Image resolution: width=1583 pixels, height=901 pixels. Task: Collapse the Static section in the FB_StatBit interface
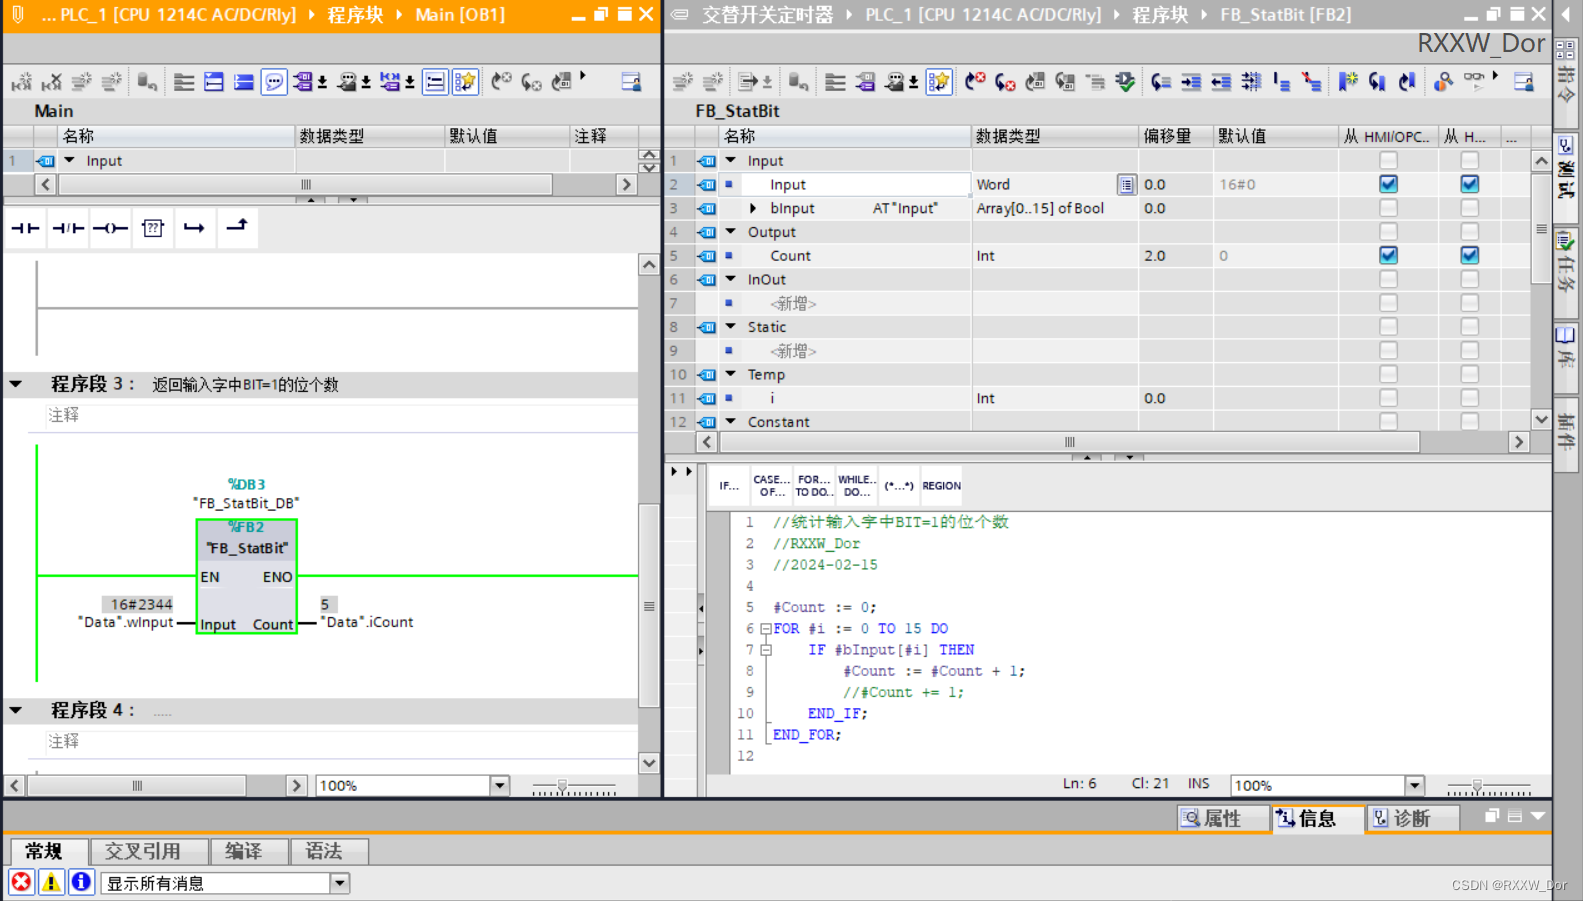pos(731,327)
